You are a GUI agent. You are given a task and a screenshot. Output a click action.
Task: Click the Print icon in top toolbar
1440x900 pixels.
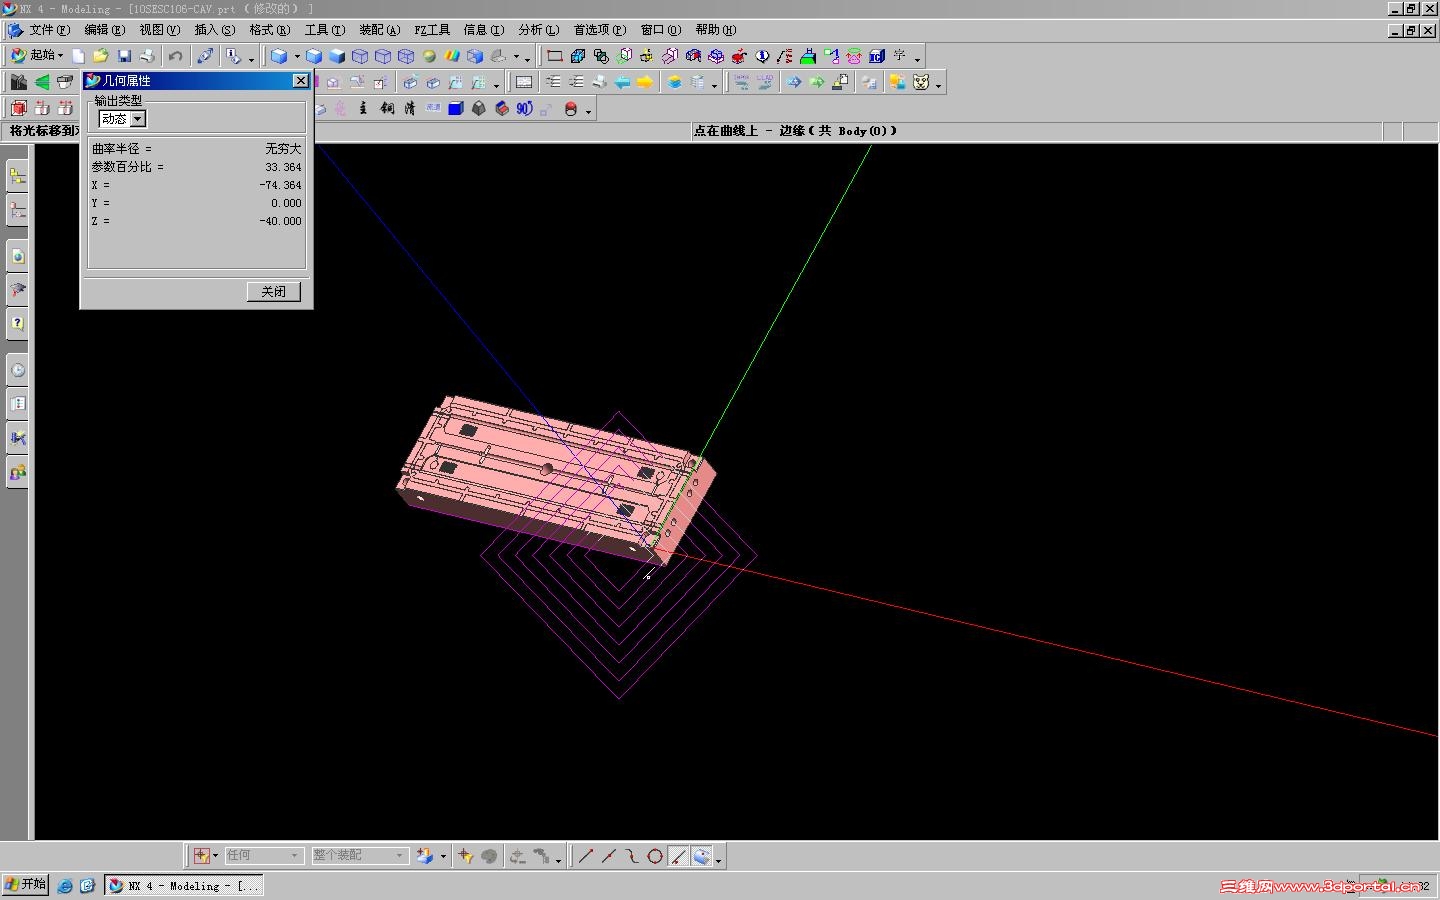click(147, 56)
